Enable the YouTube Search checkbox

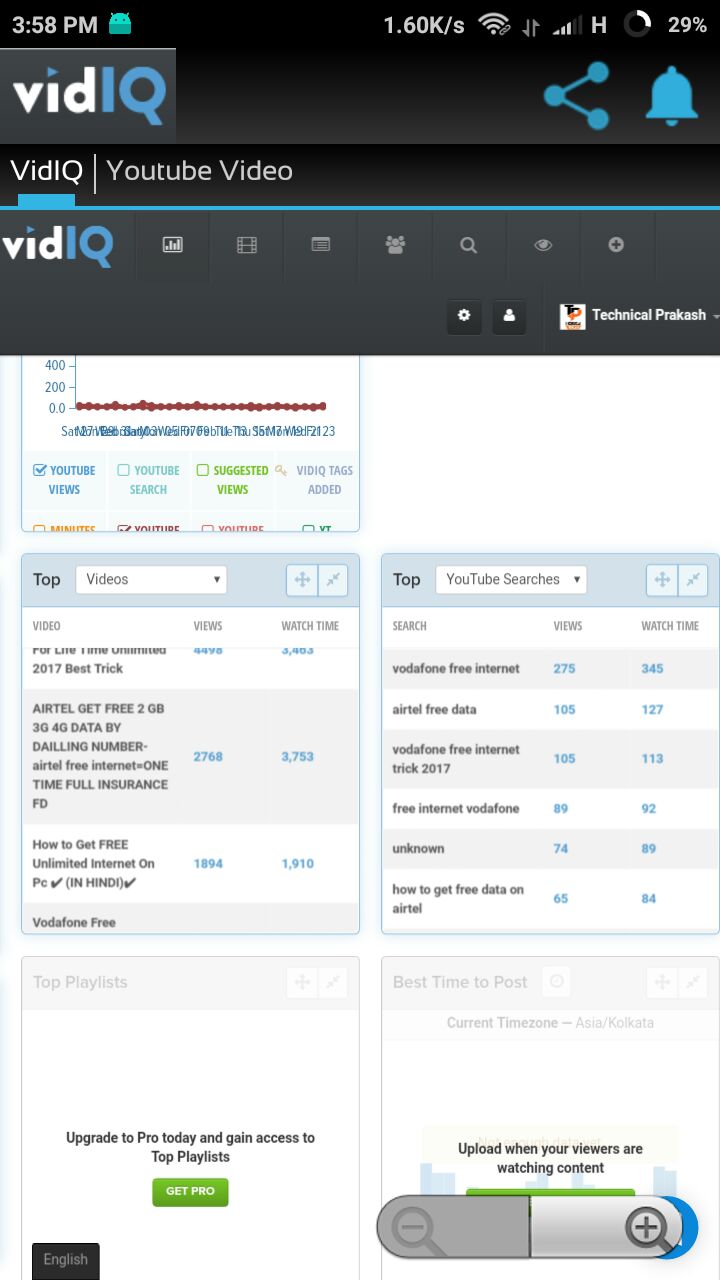point(124,470)
